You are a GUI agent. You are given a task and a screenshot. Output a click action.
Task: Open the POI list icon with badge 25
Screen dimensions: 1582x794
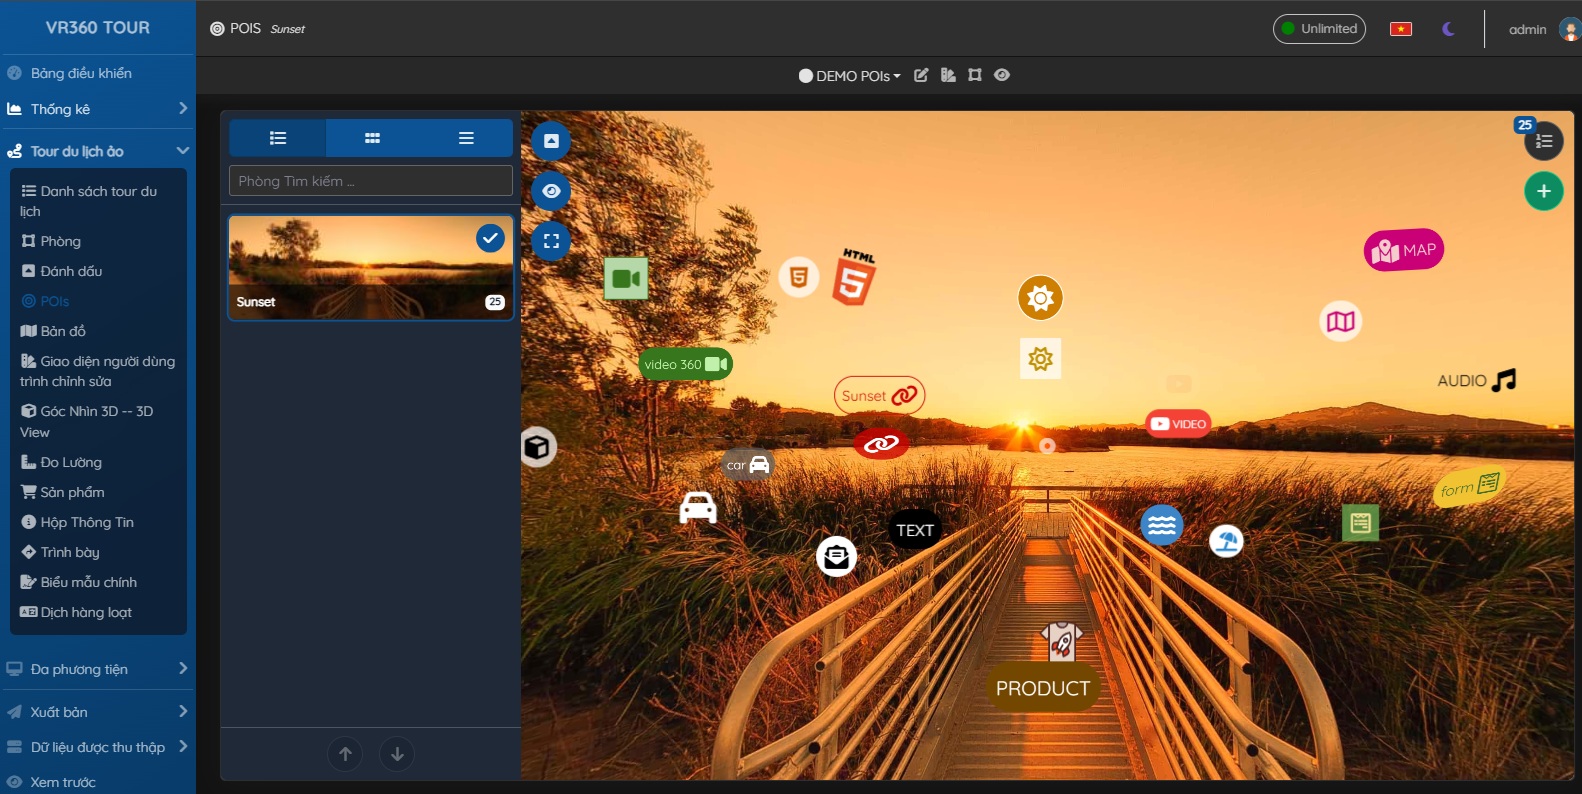tap(1543, 141)
